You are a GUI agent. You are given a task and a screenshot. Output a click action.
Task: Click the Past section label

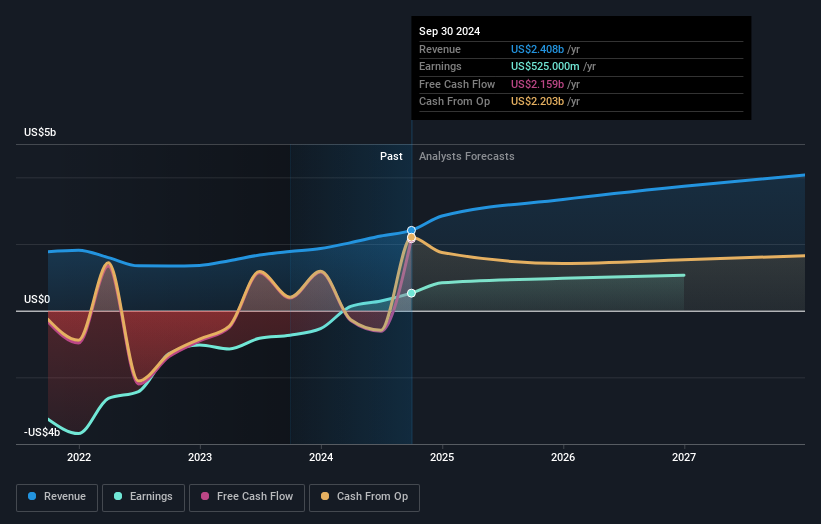[391, 156]
